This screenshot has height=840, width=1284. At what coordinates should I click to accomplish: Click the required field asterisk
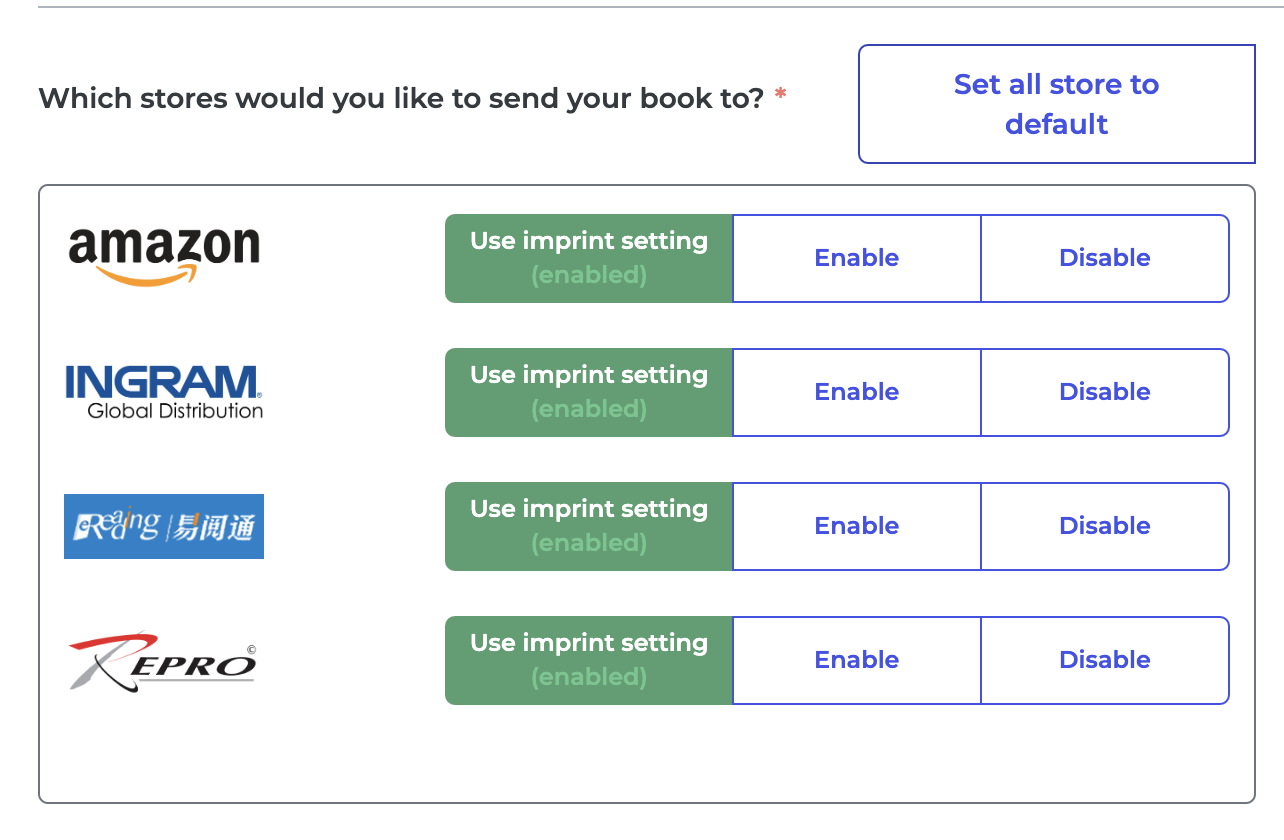pos(778,92)
